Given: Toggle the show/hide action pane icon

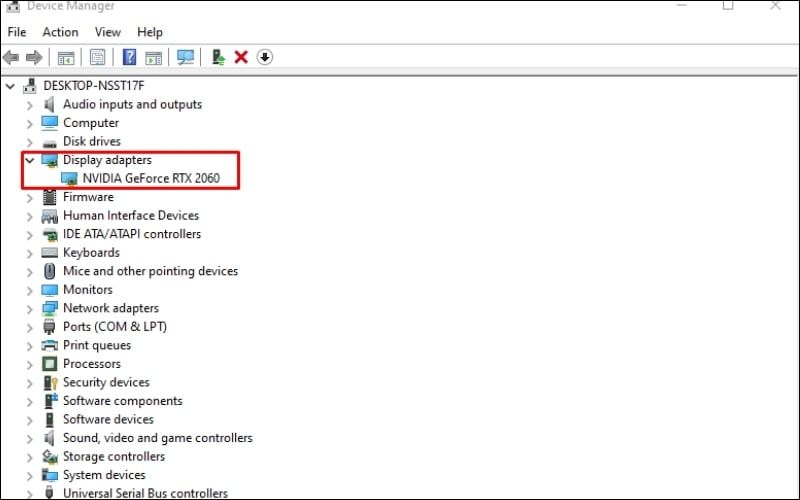Looking at the screenshot, I should (x=154, y=58).
